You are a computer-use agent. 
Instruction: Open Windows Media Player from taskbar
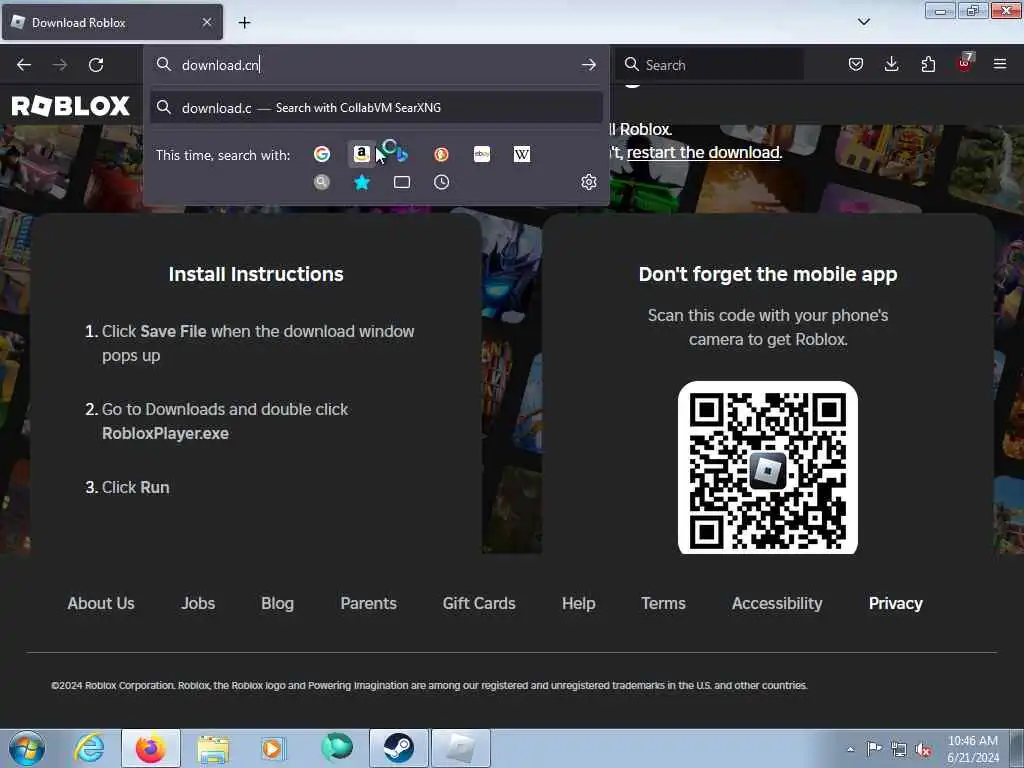click(x=273, y=748)
